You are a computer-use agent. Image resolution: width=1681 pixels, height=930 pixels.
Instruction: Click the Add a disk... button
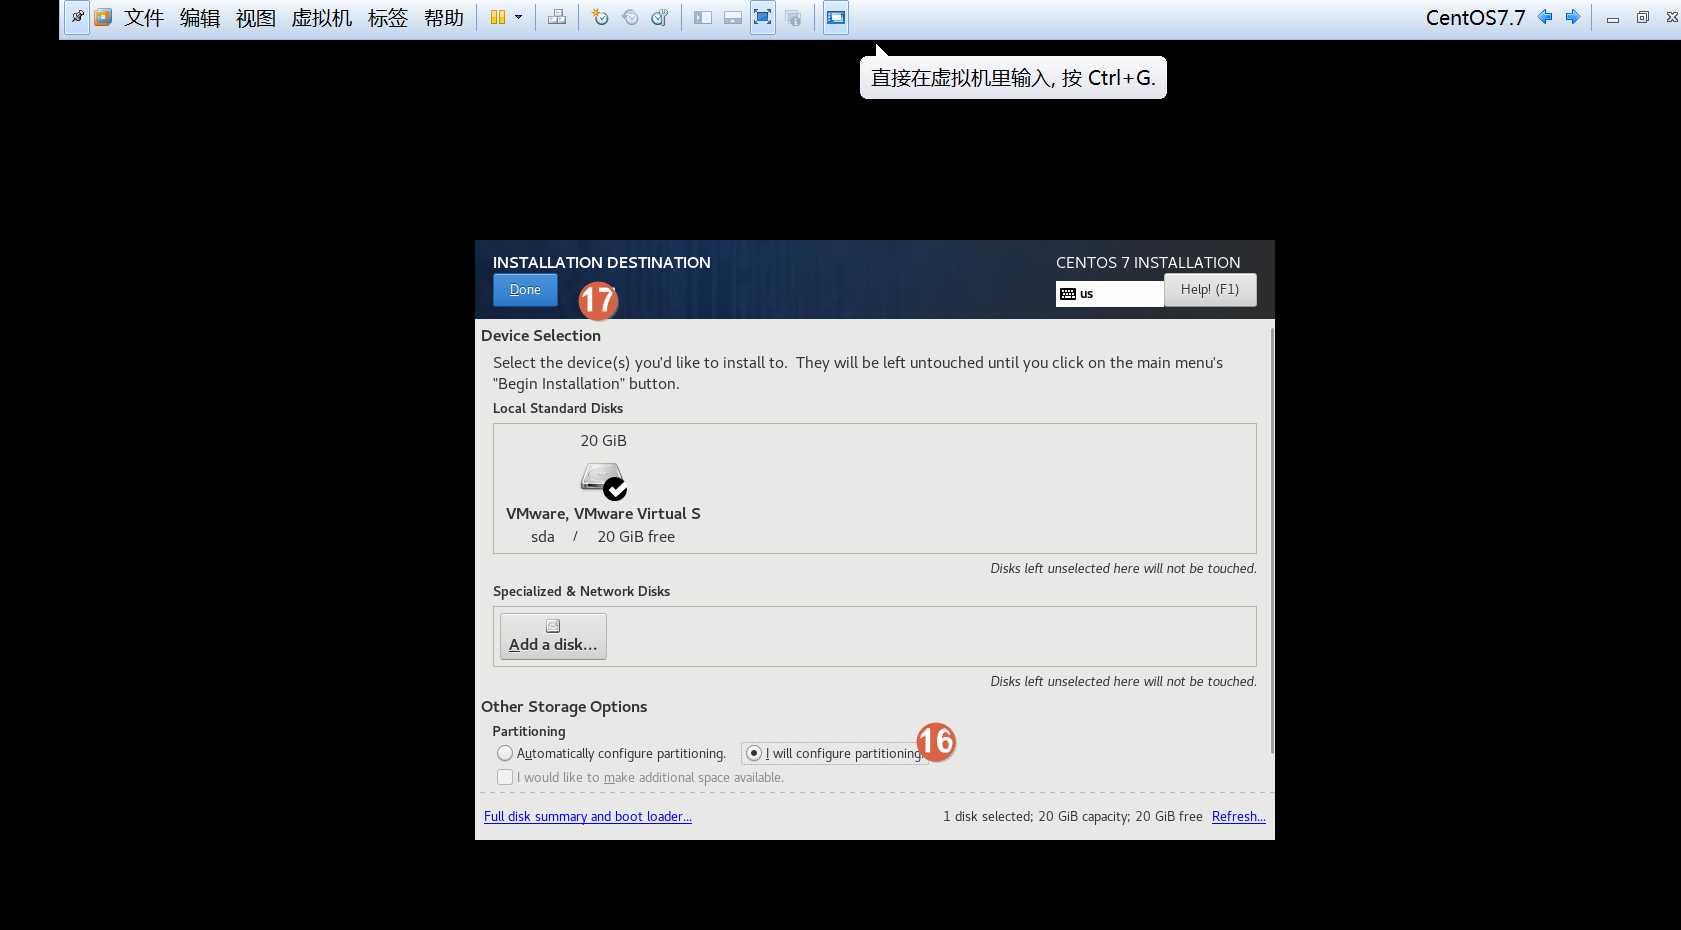pos(553,636)
